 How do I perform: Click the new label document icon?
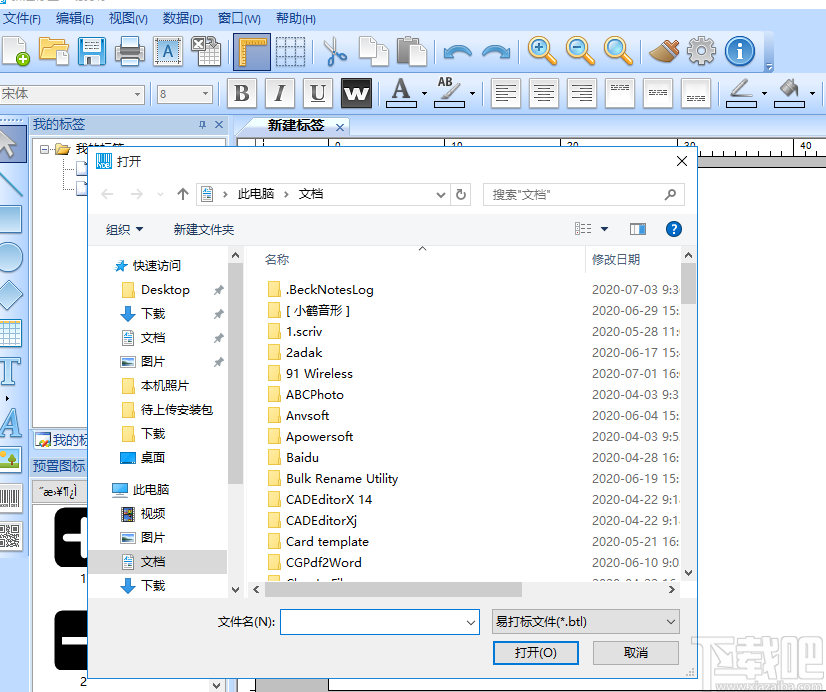coord(16,51)
